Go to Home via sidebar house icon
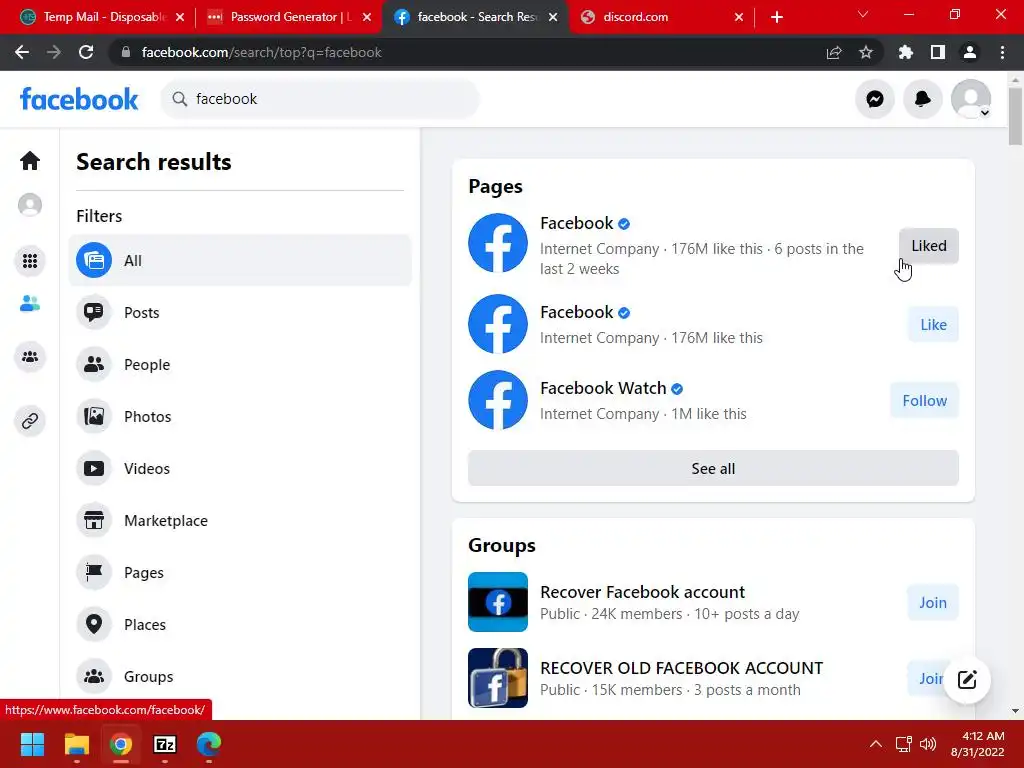 tap(30, 161)
